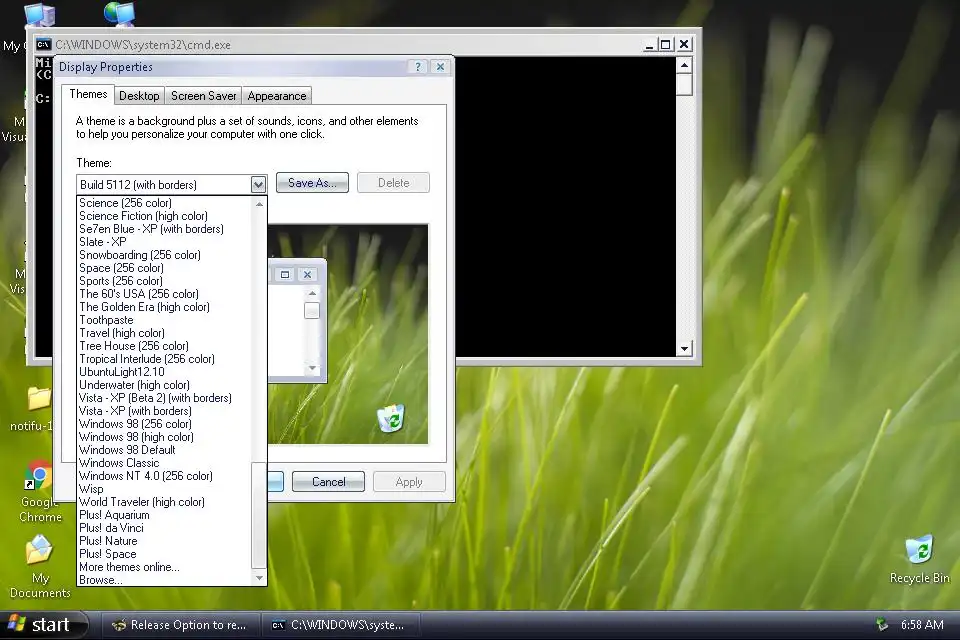The image size is (960, 640).
Task: Click the Cancel button
Action: [328, 481]
